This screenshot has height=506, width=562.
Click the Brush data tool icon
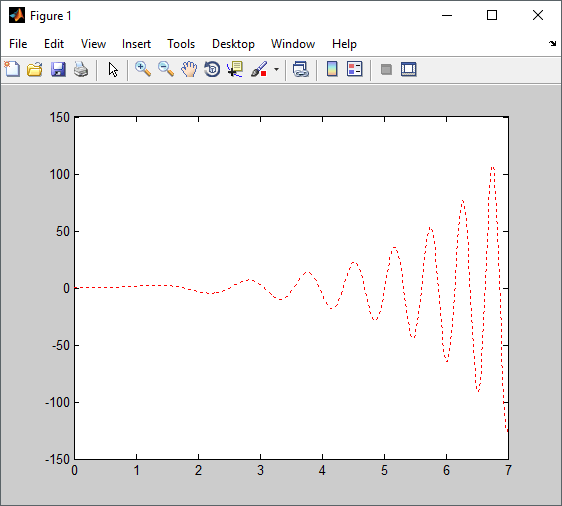(x=259, y=69)
